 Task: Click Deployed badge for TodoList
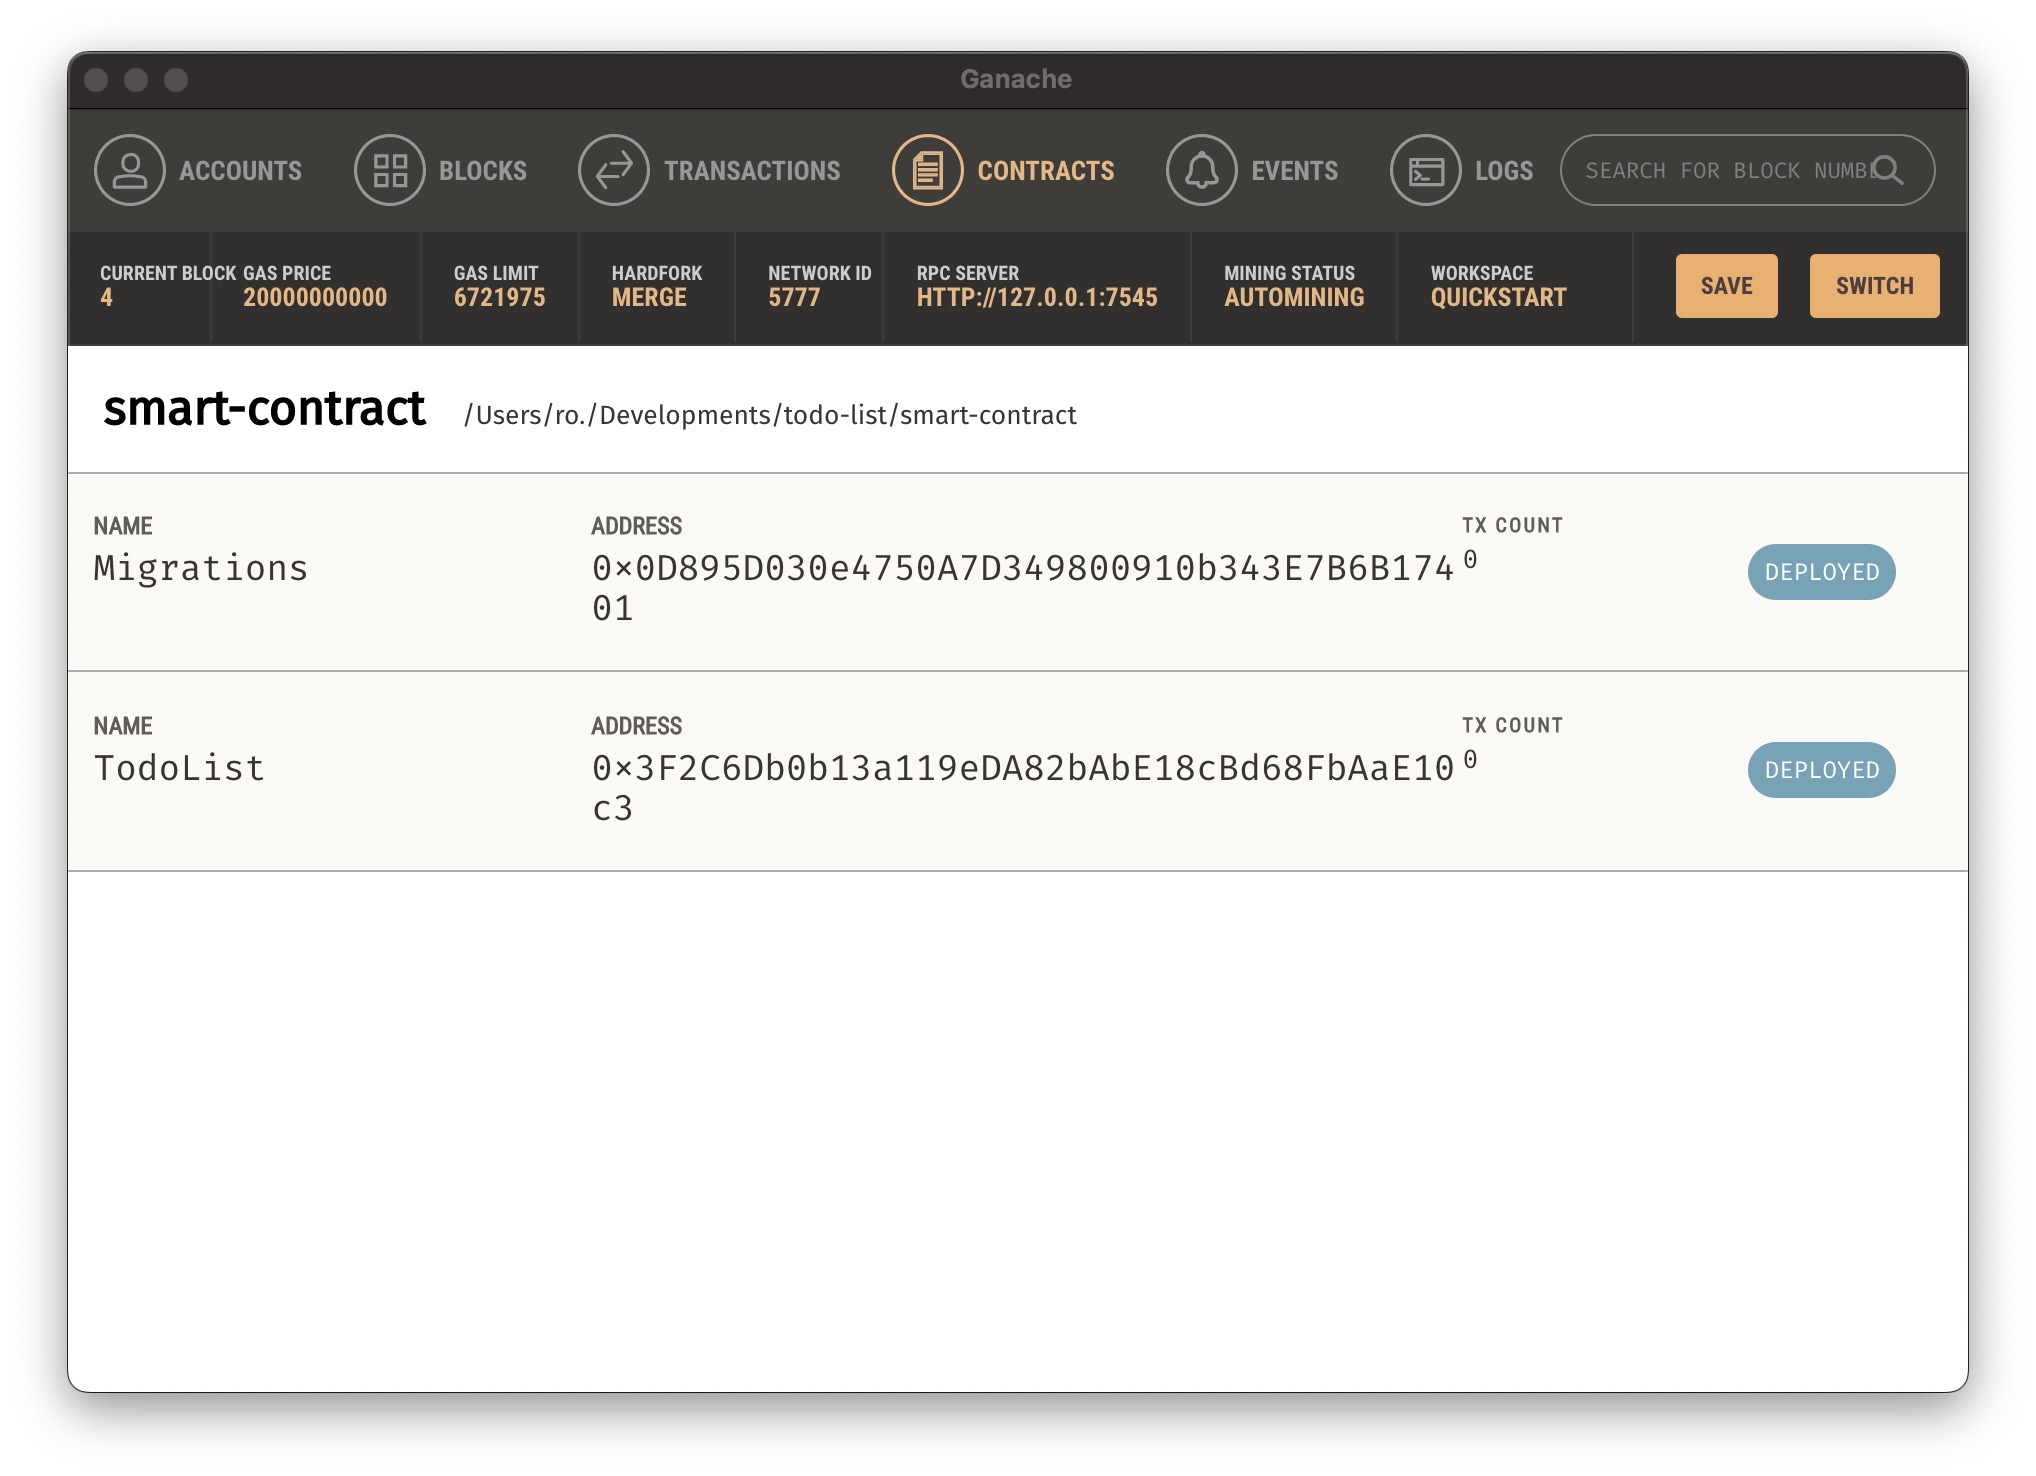[1821, 770]
